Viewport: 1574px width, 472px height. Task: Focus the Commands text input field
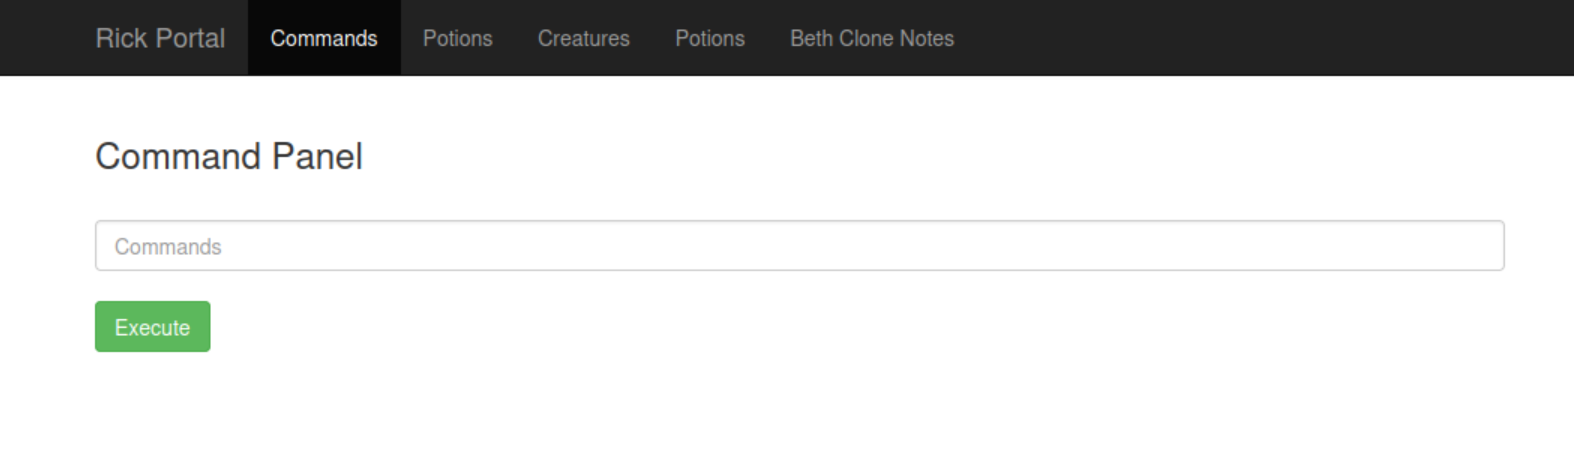[x=800, y=246]
